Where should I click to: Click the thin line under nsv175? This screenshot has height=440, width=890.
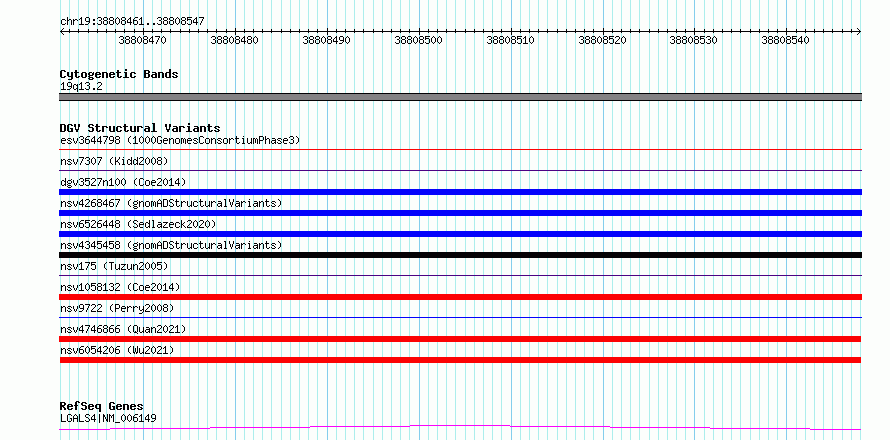click(x=460, y=276)
